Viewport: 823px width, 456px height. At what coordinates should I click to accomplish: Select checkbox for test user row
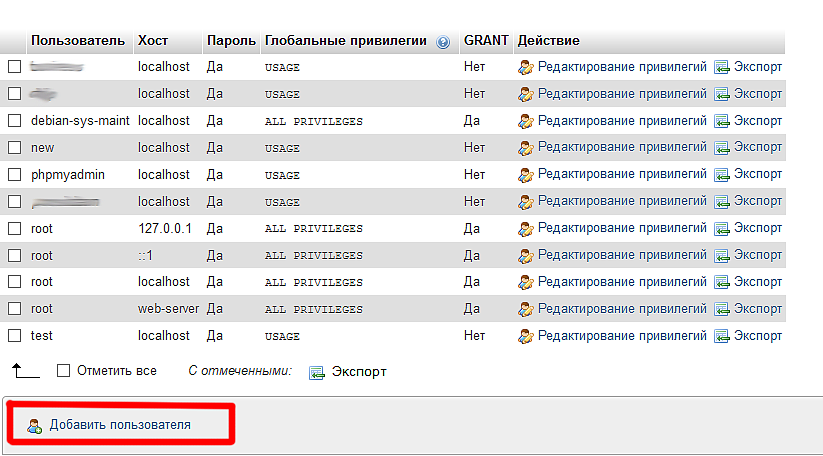pyautogui.click(x=14, y=337)
